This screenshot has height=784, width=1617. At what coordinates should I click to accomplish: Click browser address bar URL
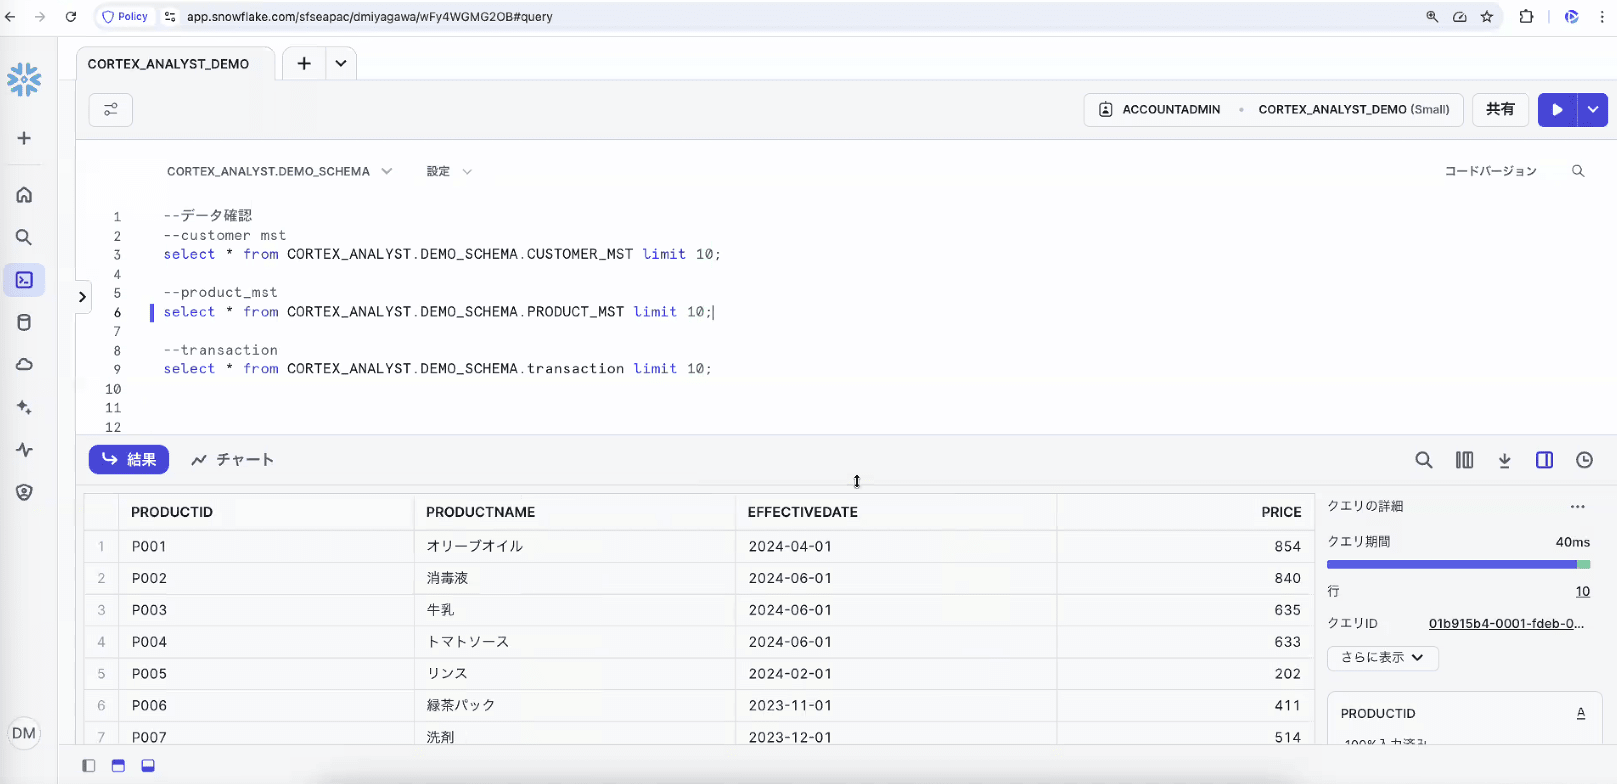pyautogui.click(x=370, y=17)
